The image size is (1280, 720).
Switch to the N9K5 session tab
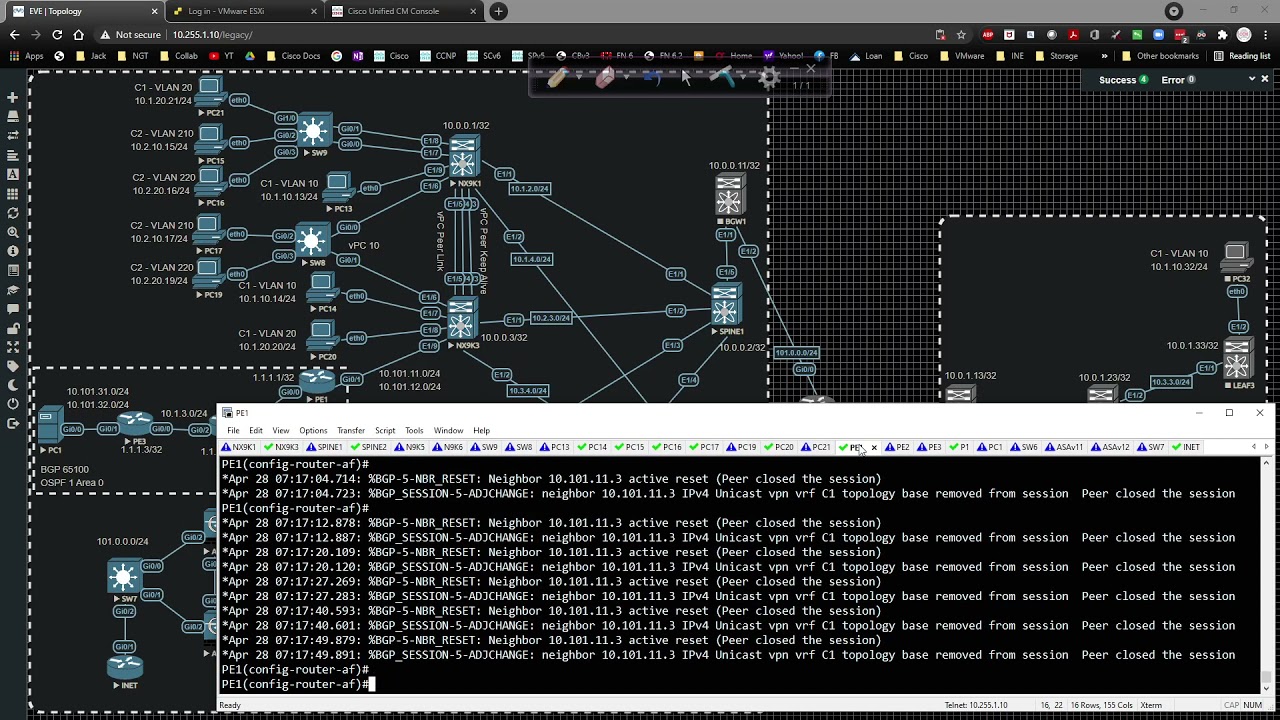(410, 447)
